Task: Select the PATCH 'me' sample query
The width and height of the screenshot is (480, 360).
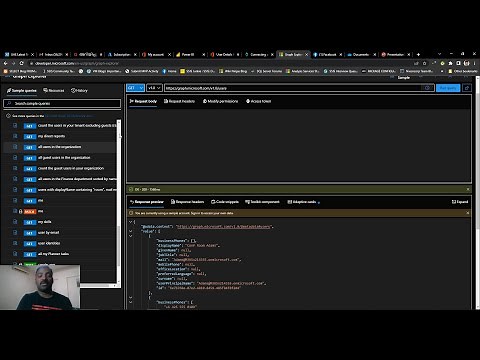Action: 40,211
